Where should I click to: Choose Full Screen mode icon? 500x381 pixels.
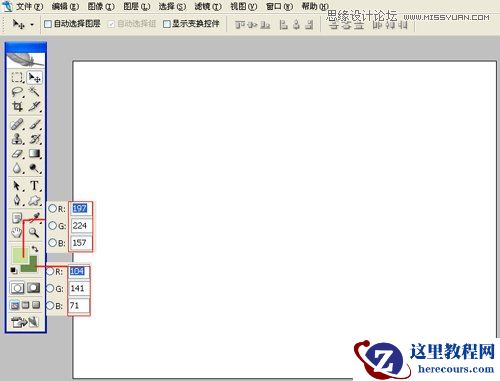[36, 305]
